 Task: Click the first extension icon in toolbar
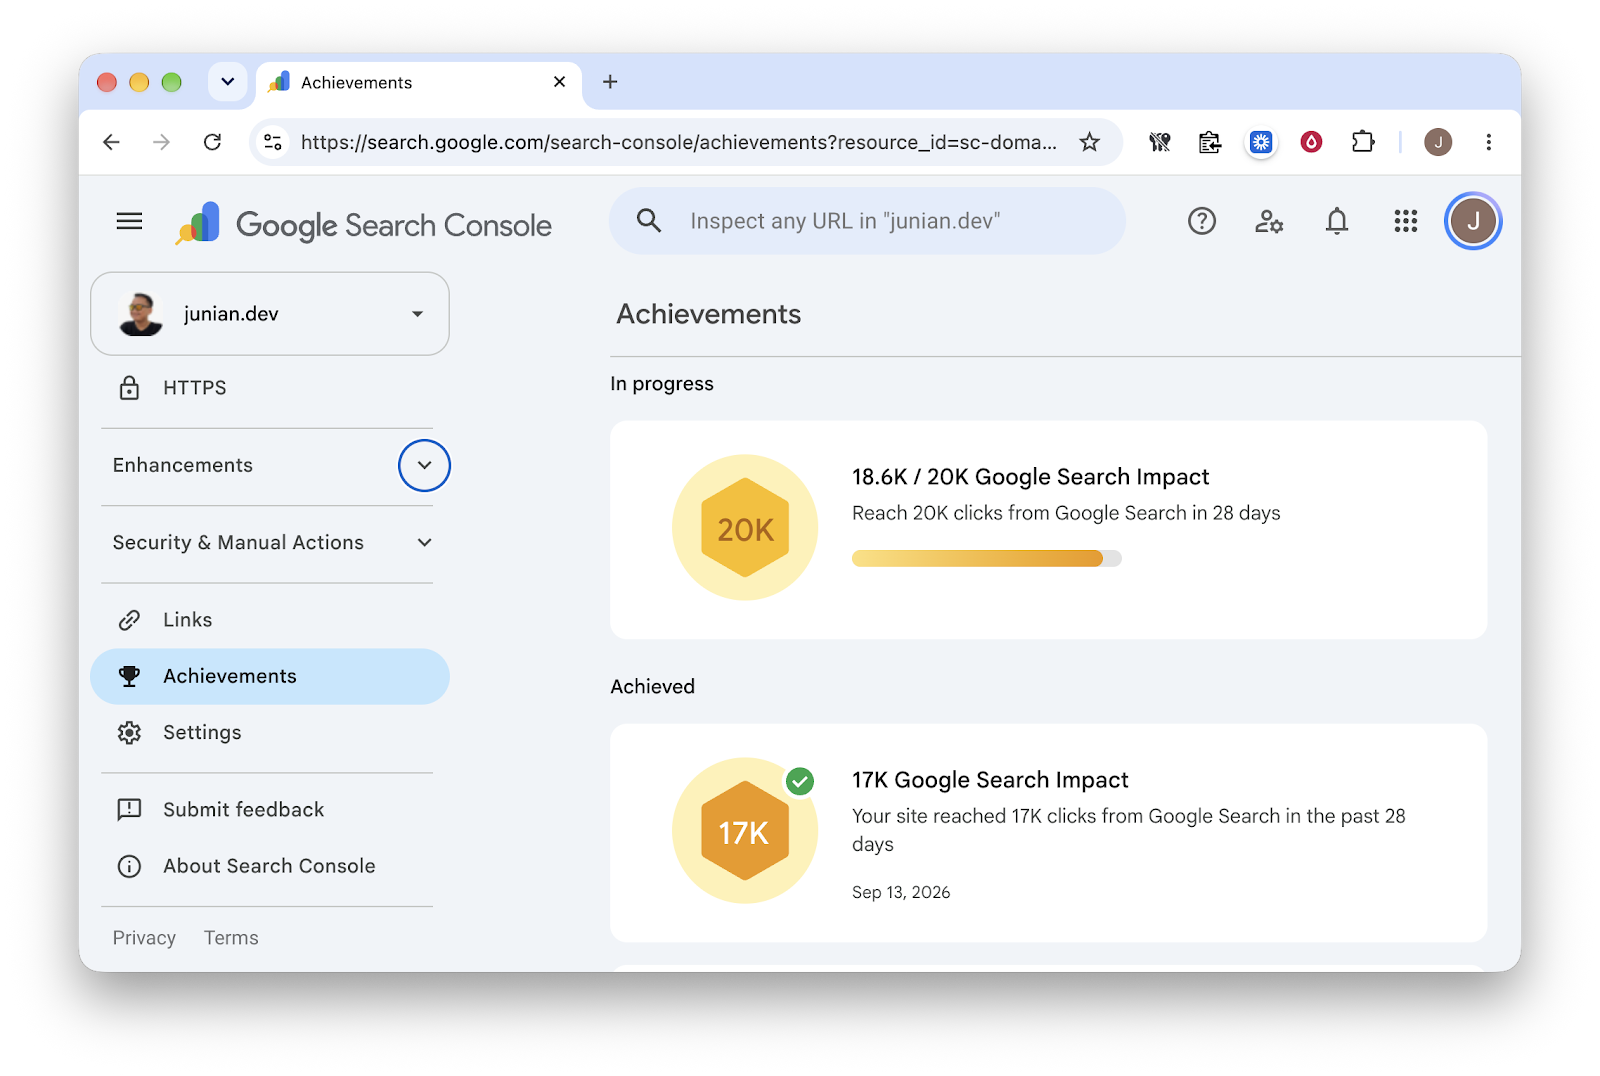pyautogui.click(x=1159, y=142)
